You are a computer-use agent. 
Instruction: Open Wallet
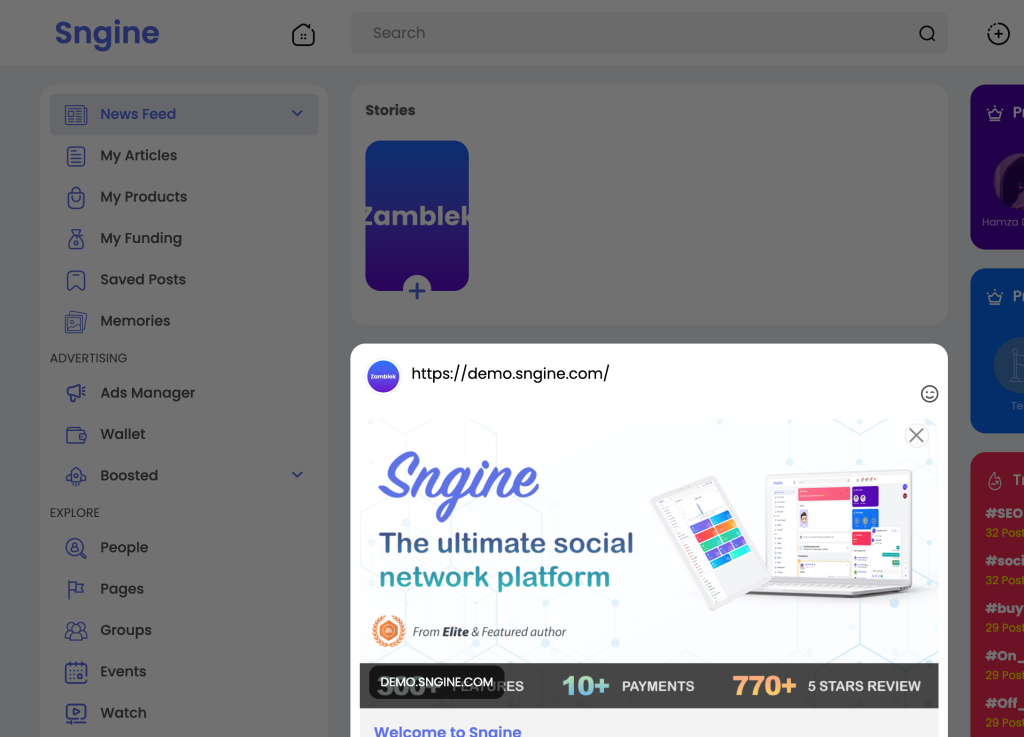tap(123, 434)
